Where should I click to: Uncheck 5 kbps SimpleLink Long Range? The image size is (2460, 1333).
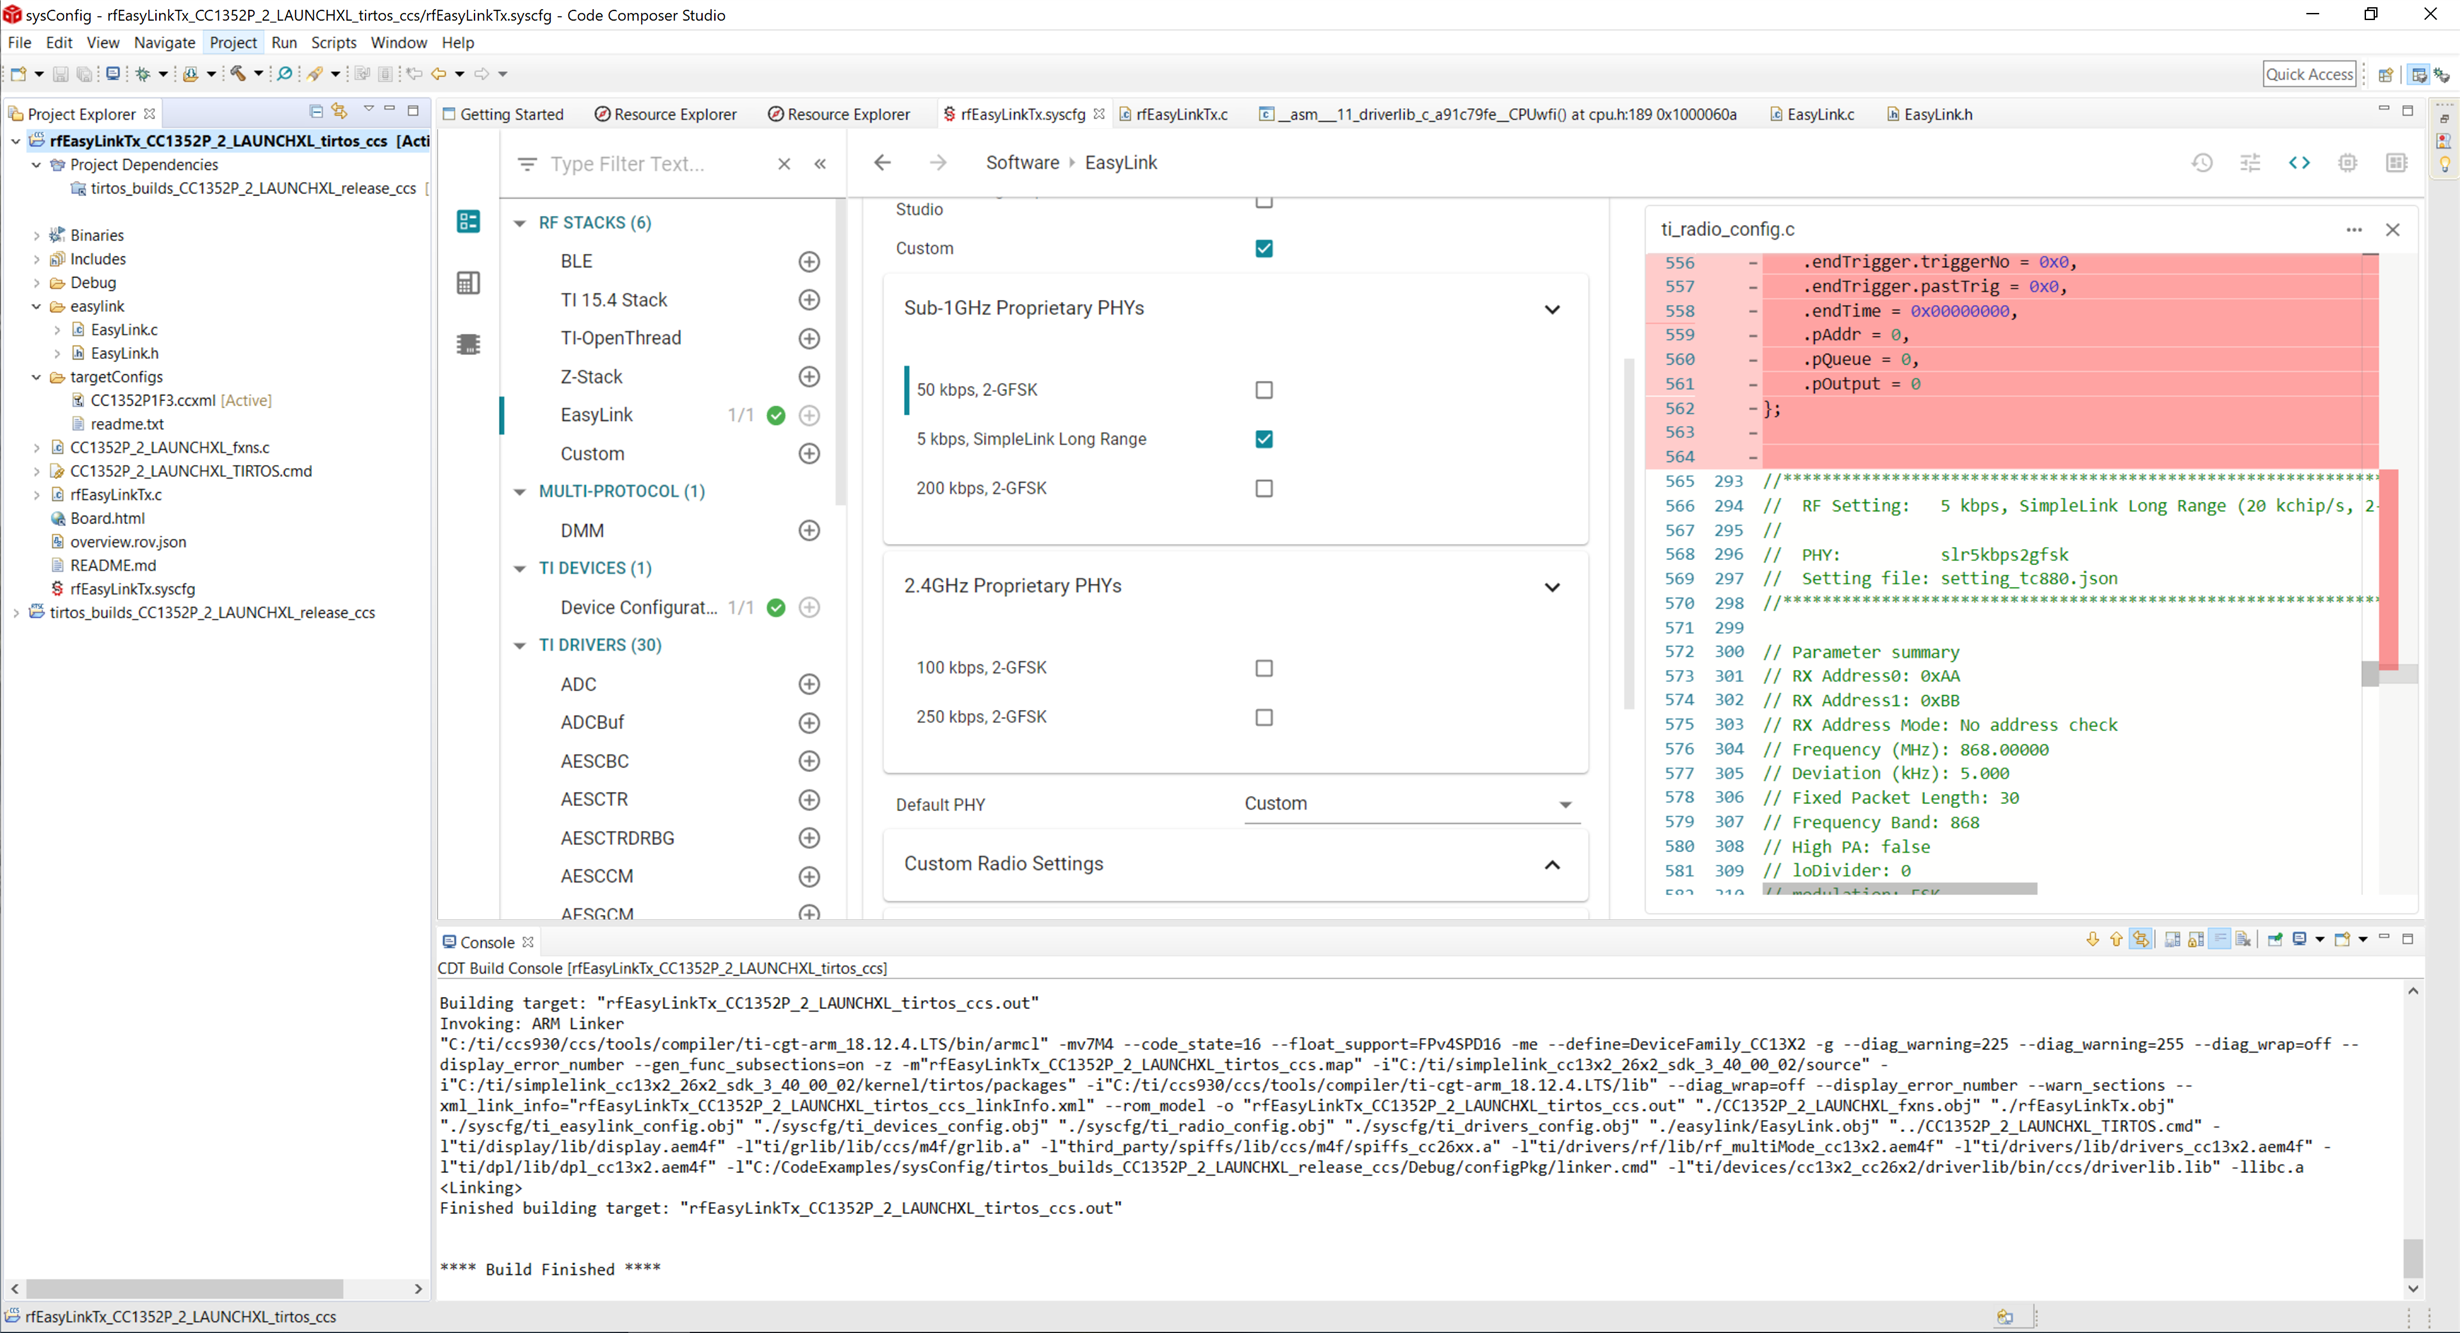[x=1264, y=439]
